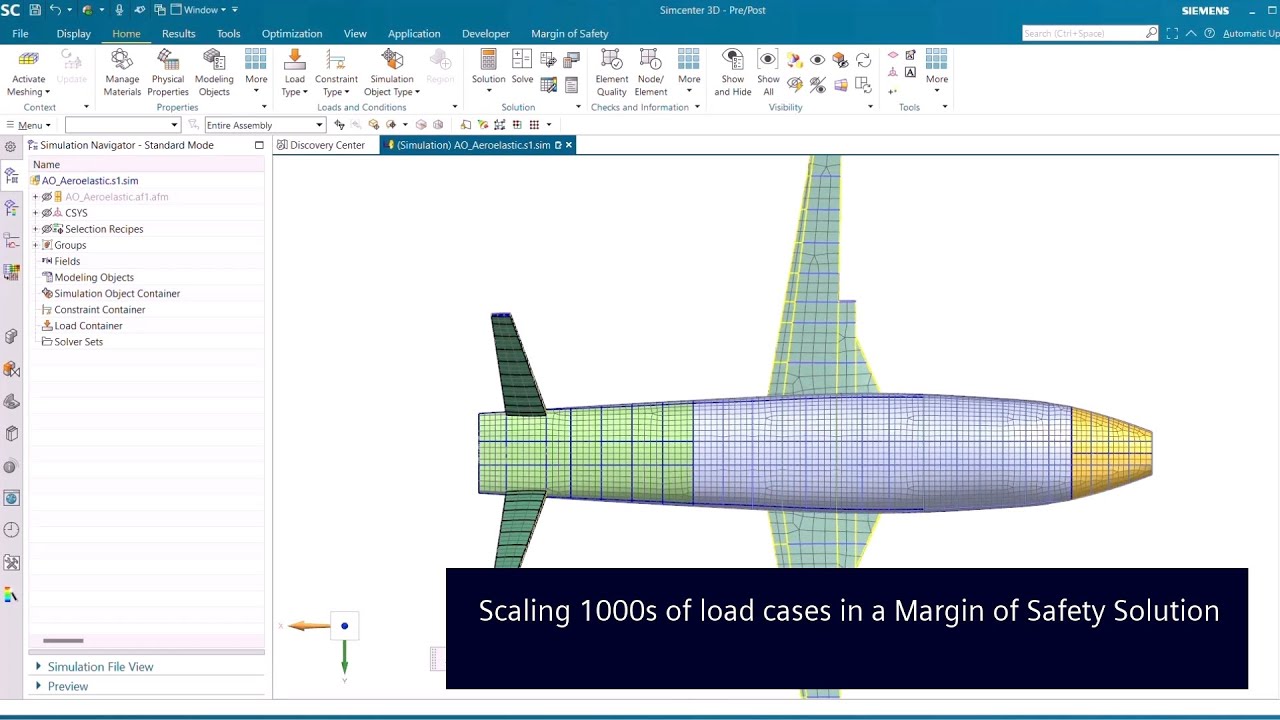Viewport: 1280px width, 720px height.
Task: Click the undo icon in the title bar
Action: pyautogui.click(x=56, y=10)
